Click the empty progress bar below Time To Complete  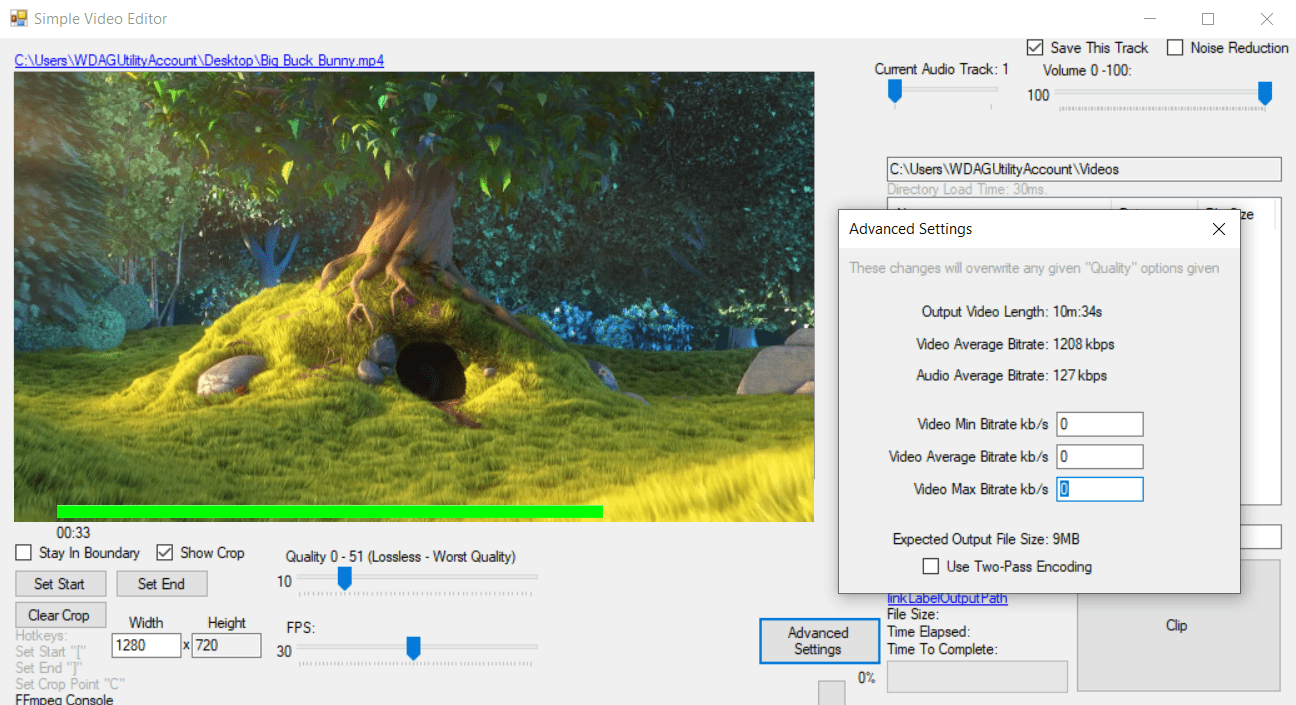click(x=977, y=676)
